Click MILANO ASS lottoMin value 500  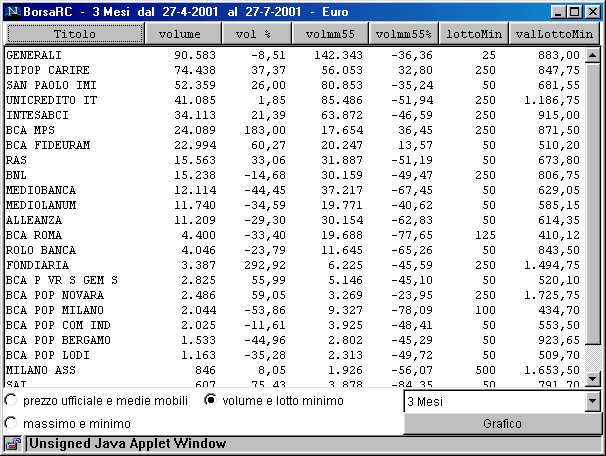click(485, 370)
